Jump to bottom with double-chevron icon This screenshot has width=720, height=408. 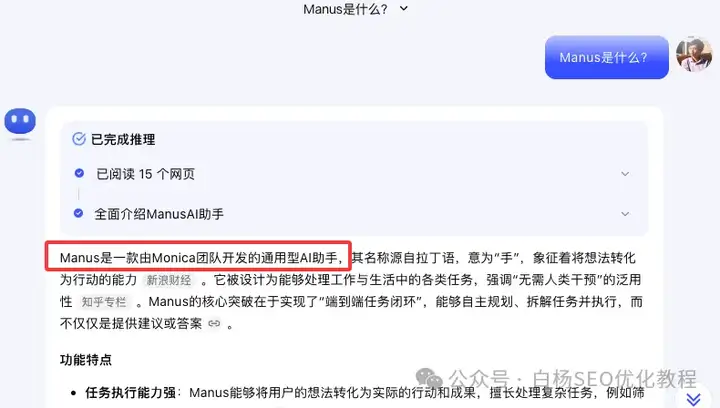pyautogui.click(x=693, y=399)
